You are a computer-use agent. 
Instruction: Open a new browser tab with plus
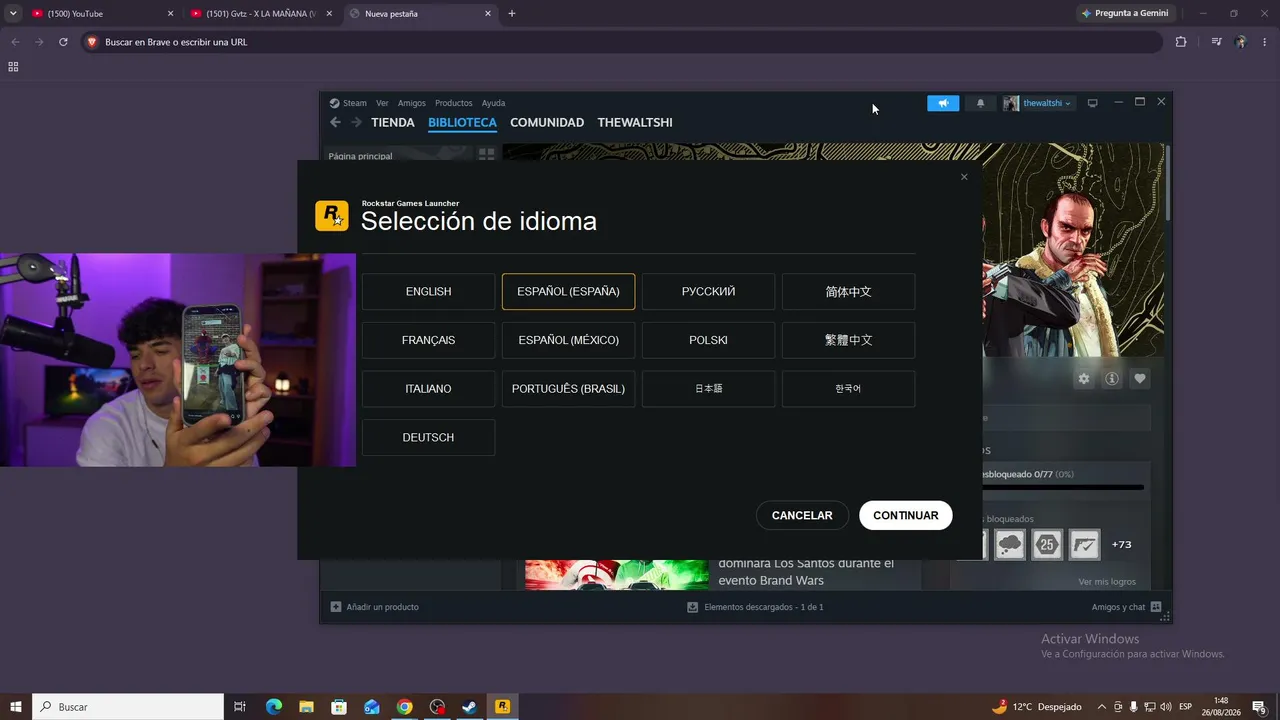[512, 14]
